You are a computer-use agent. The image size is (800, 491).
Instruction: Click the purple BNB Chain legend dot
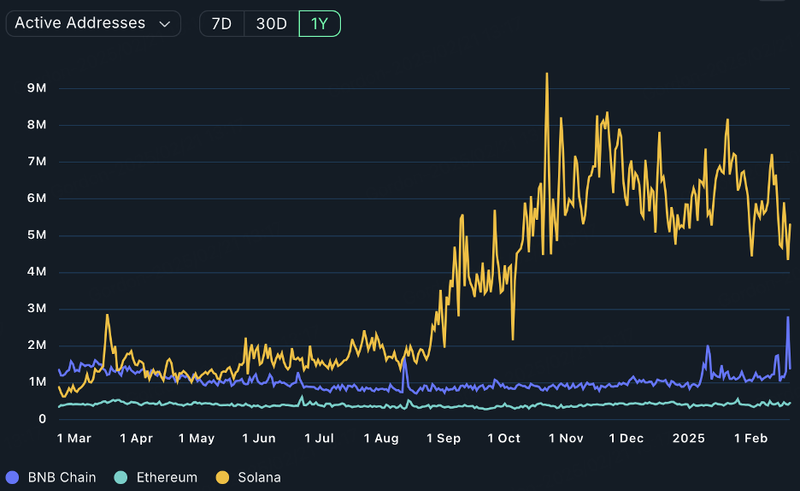[x=13, y=477]
